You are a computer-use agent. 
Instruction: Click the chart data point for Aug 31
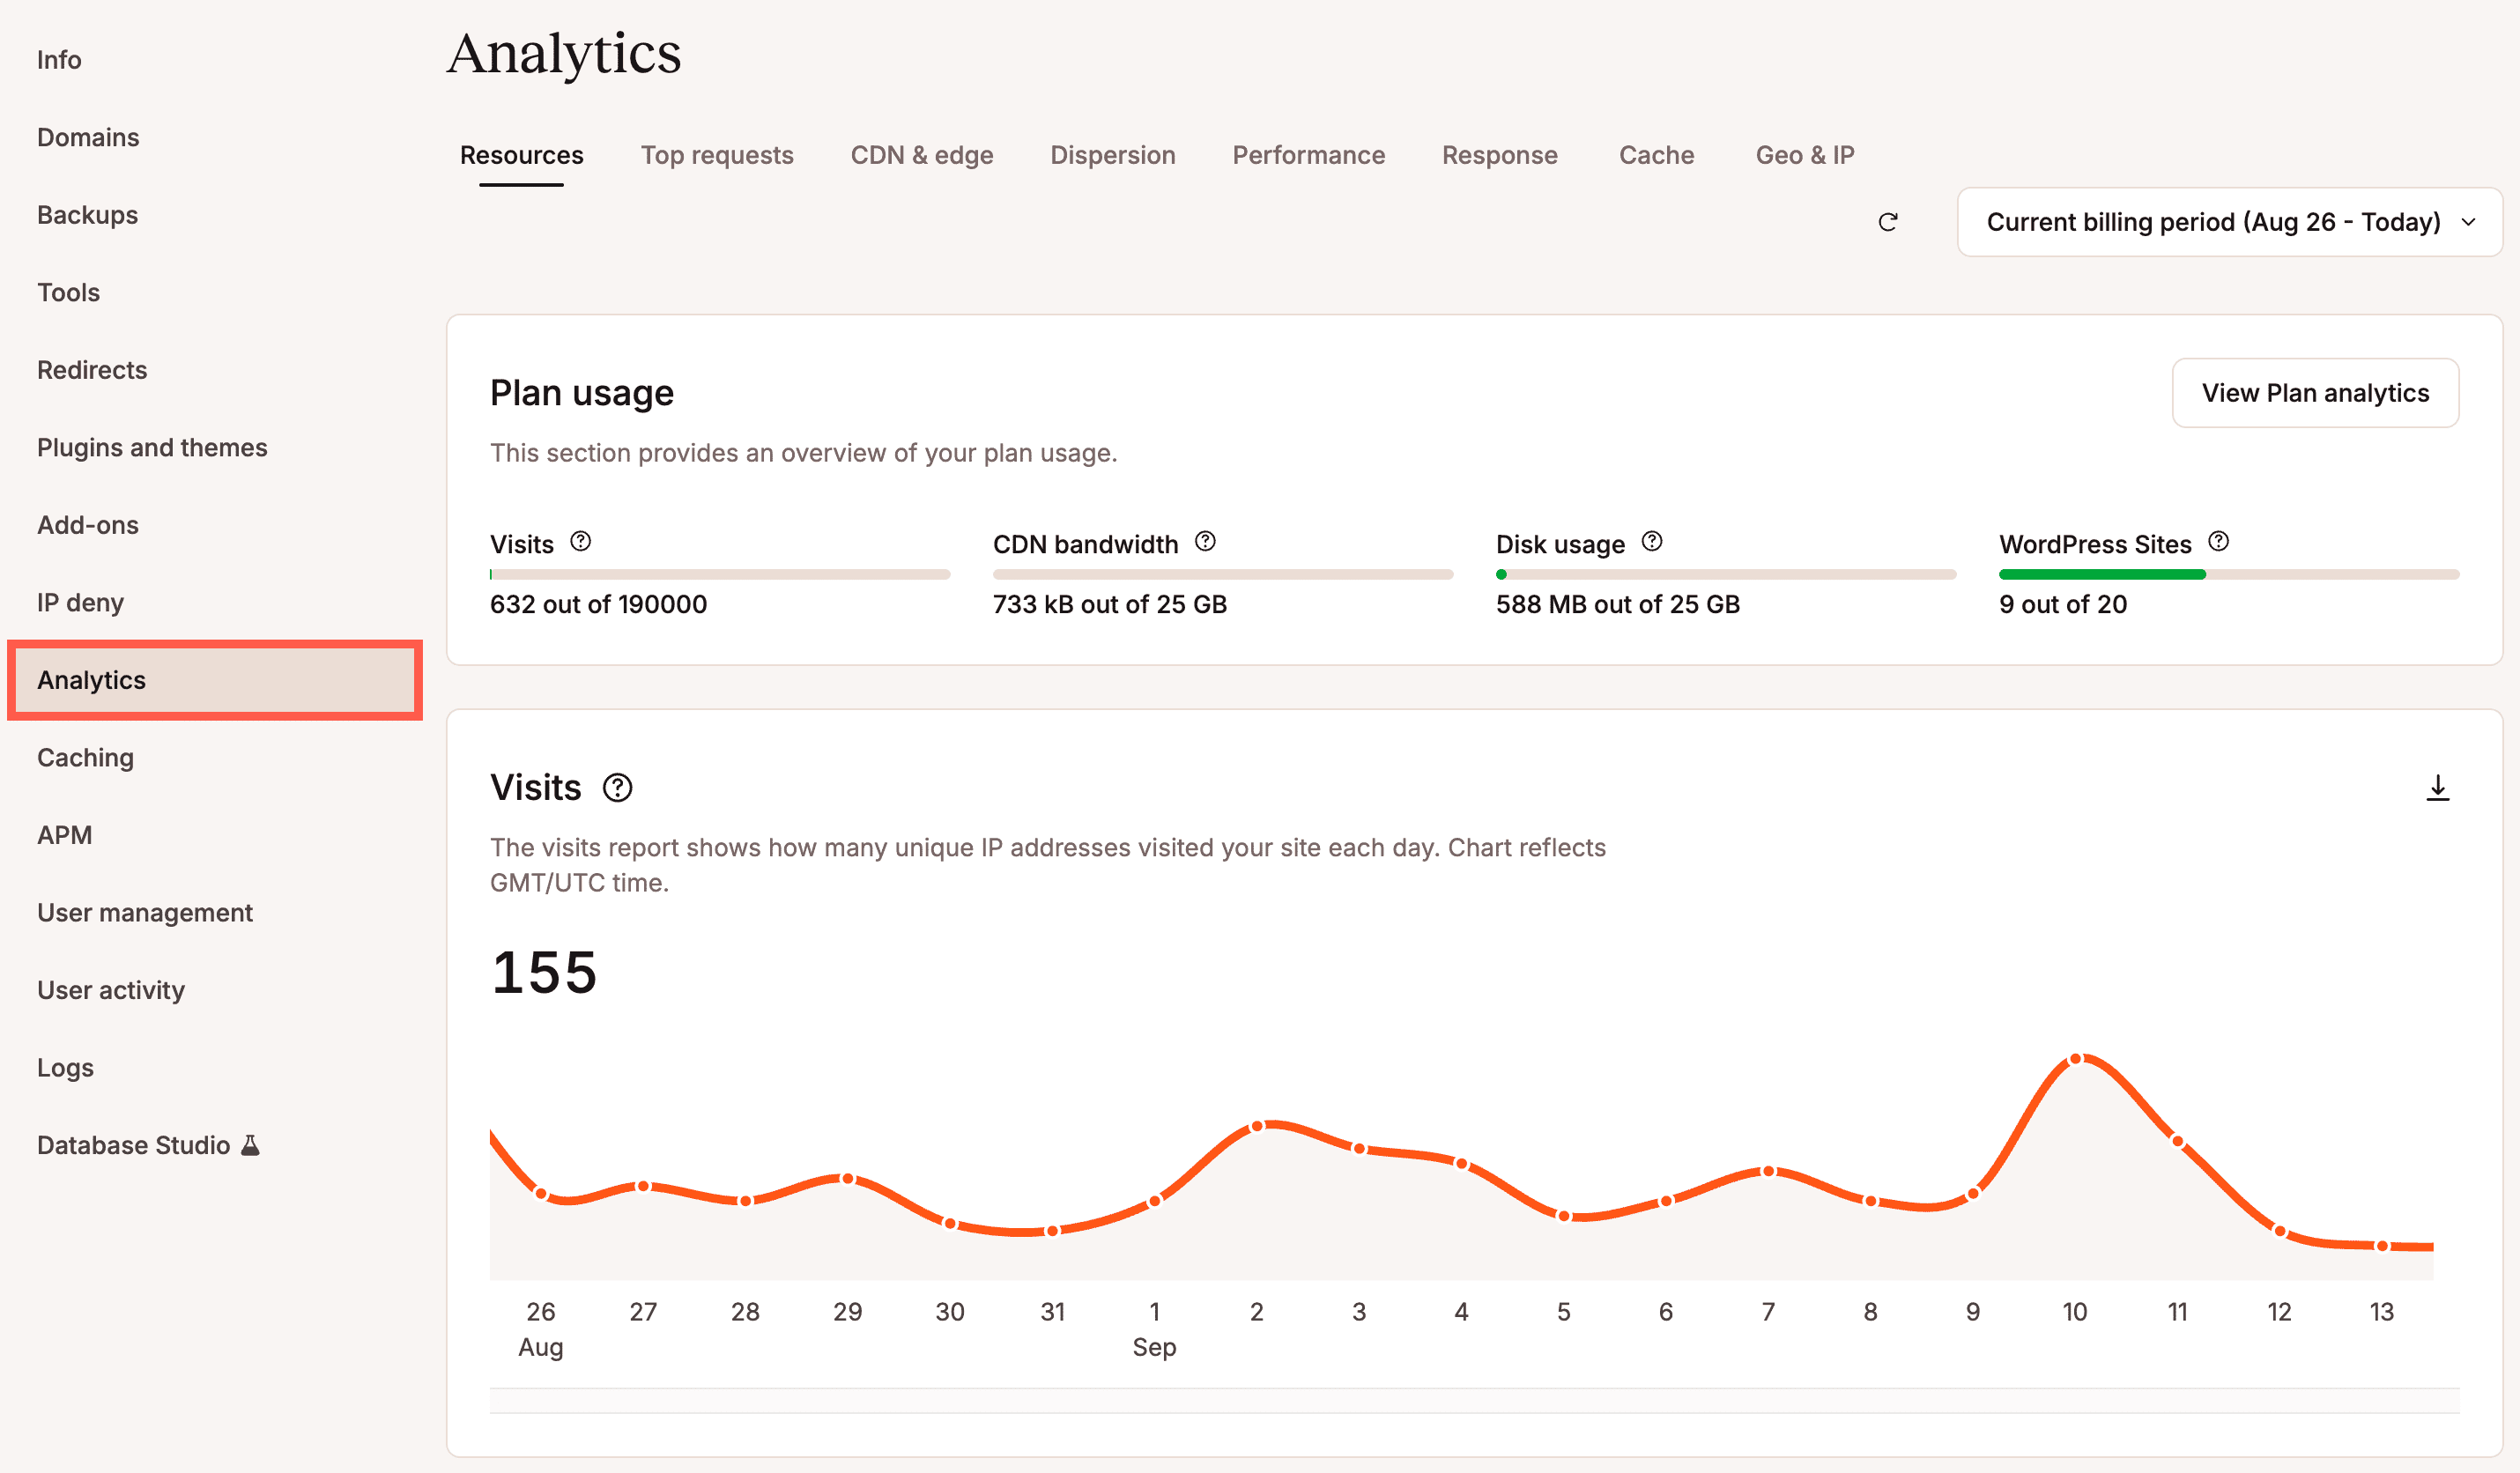pyautogui.click(x=1052, y=1231)
